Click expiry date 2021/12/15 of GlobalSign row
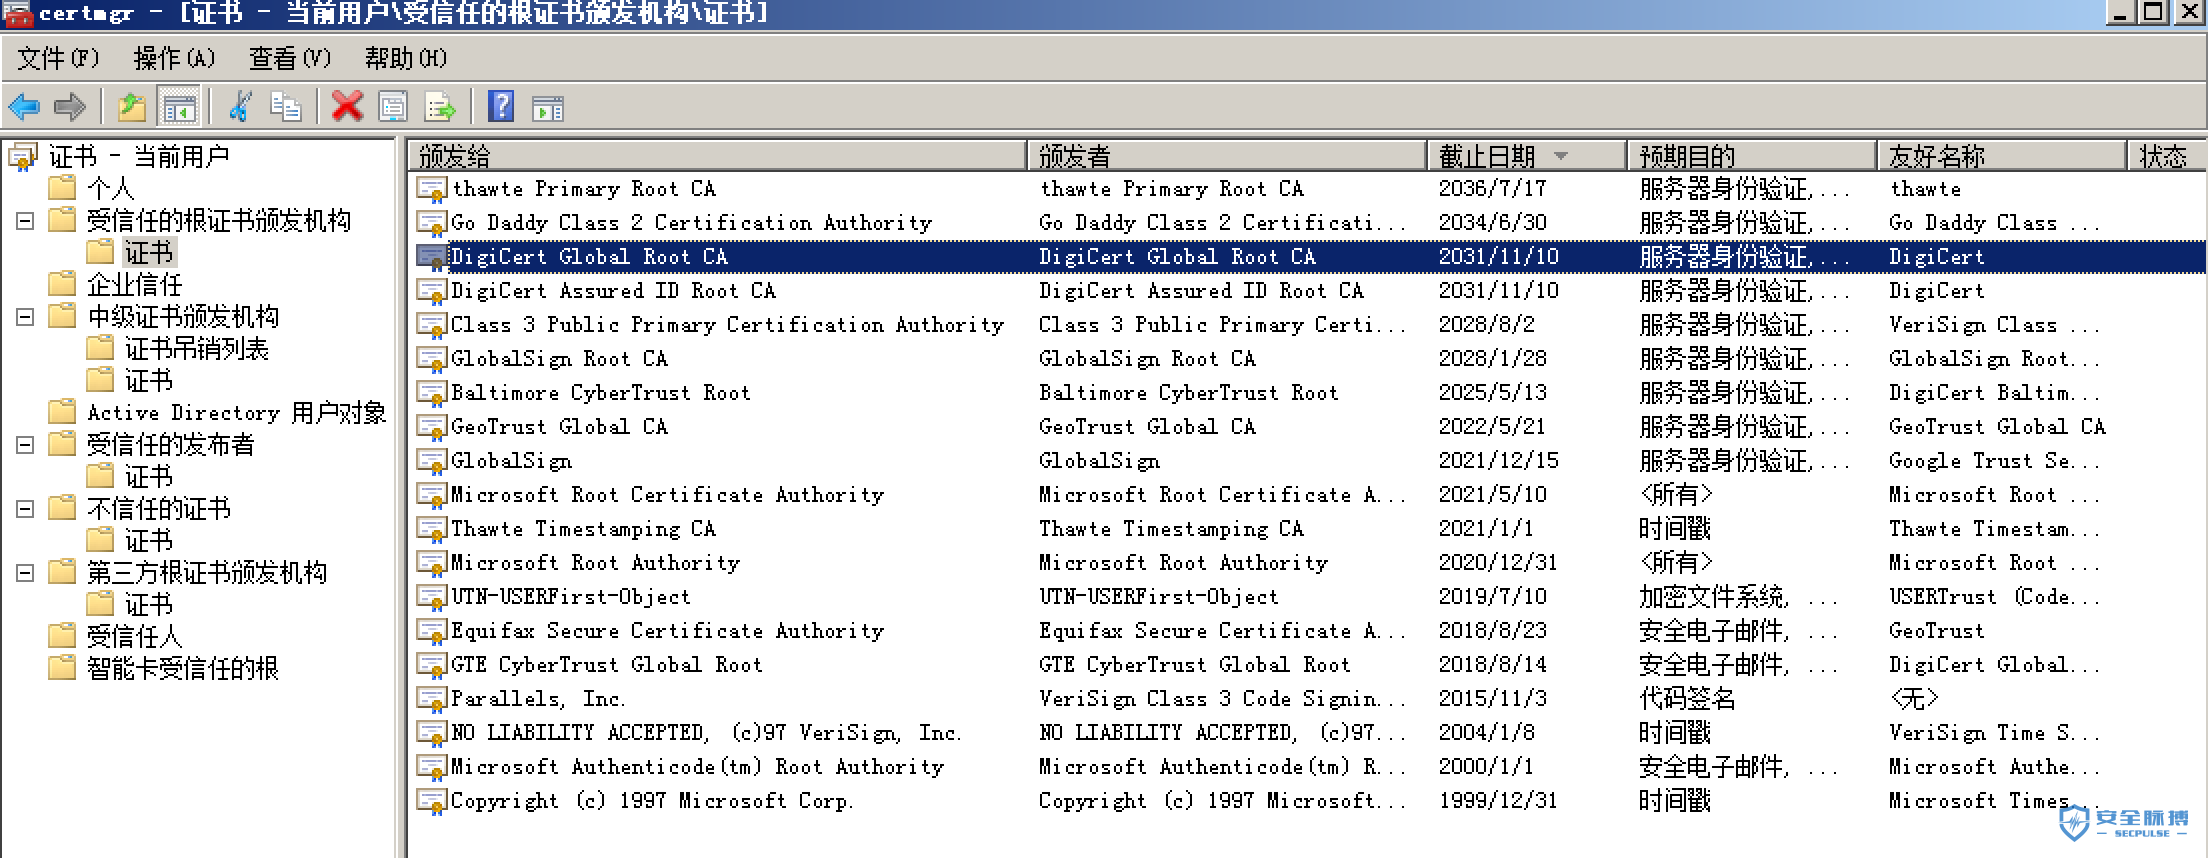This screenshot has width=2208, height=858. click(x=1498, y=461)
